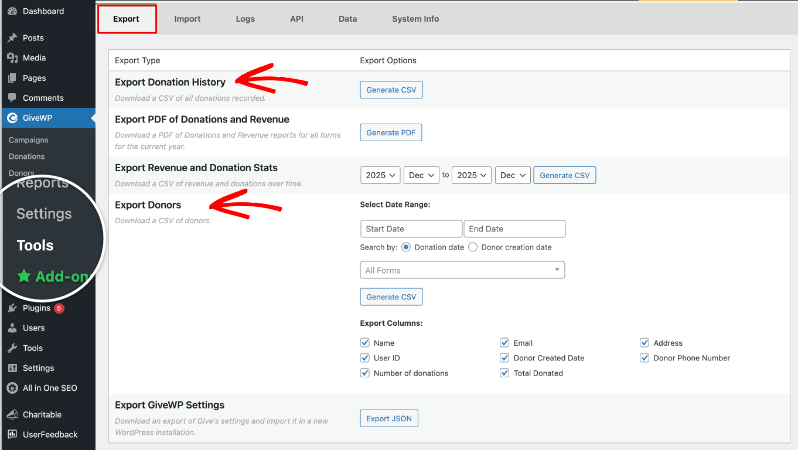
Task: Open the Dashboard icon in sidebar
Action: point(12,11)
